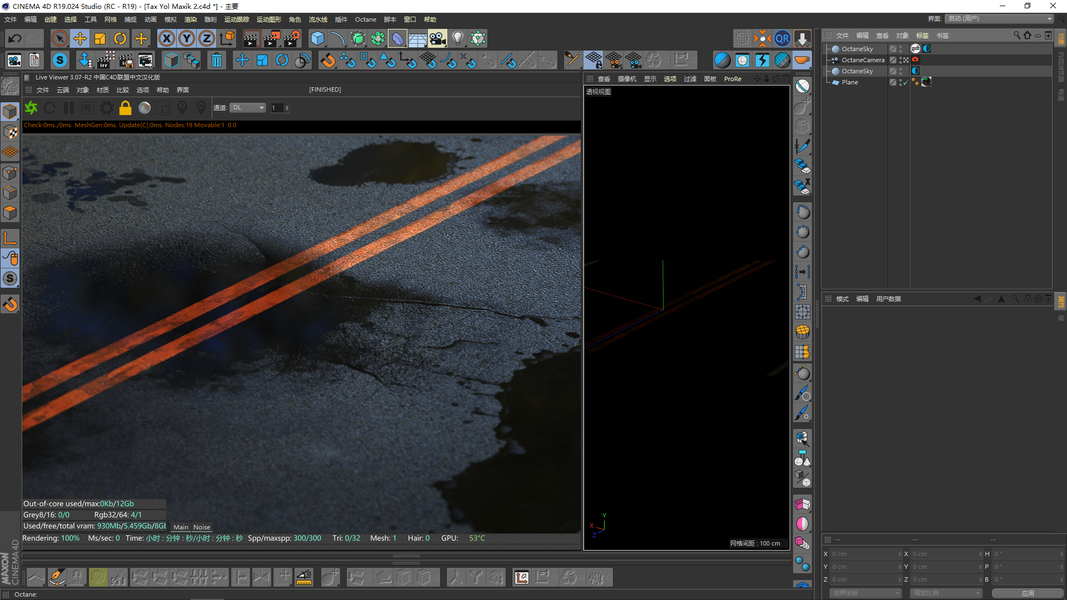The height and width of the screenshot is (600, 1067).
Task: Add a Camera object from toolbar
Action: 438,39
